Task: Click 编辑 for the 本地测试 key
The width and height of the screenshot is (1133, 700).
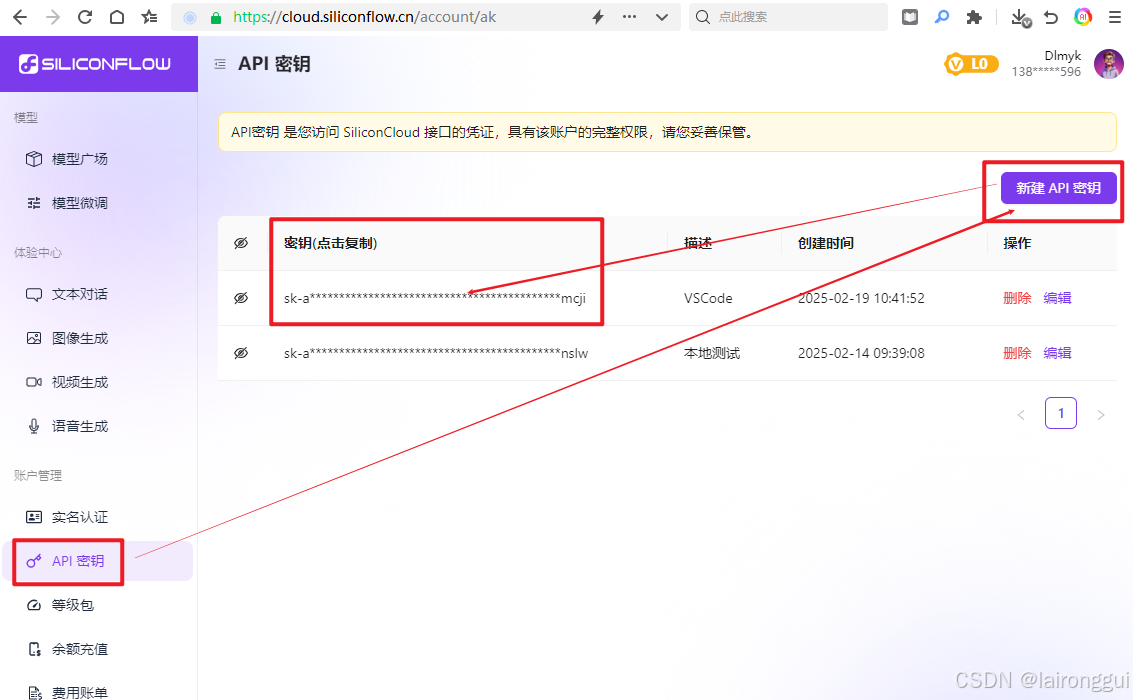Action: pos(1057,353)
